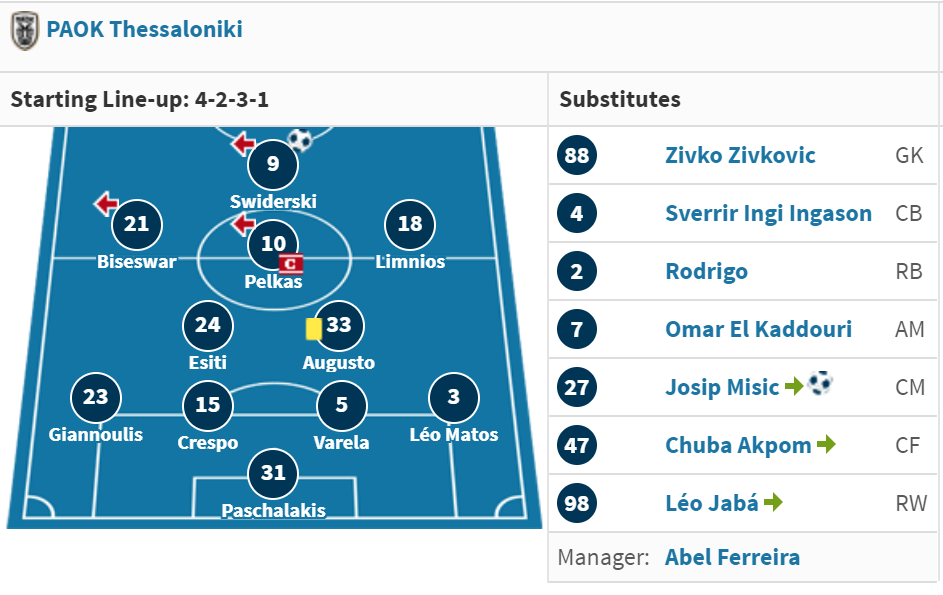This screenshot has height=595, width=943.
Task: Click the green substituted-in arrow beside Chuba Akpom
Action: click(826, 444)
